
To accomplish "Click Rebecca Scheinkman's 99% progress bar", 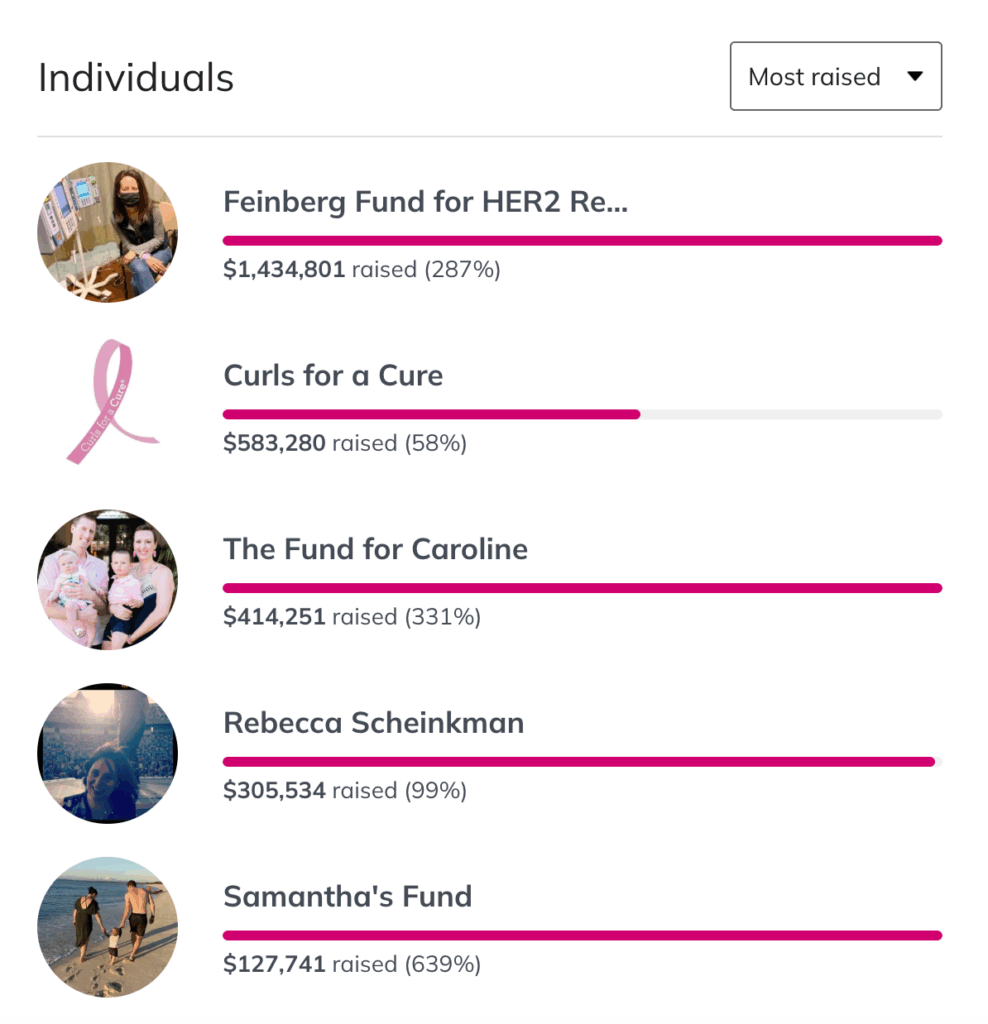I will 582,762.
